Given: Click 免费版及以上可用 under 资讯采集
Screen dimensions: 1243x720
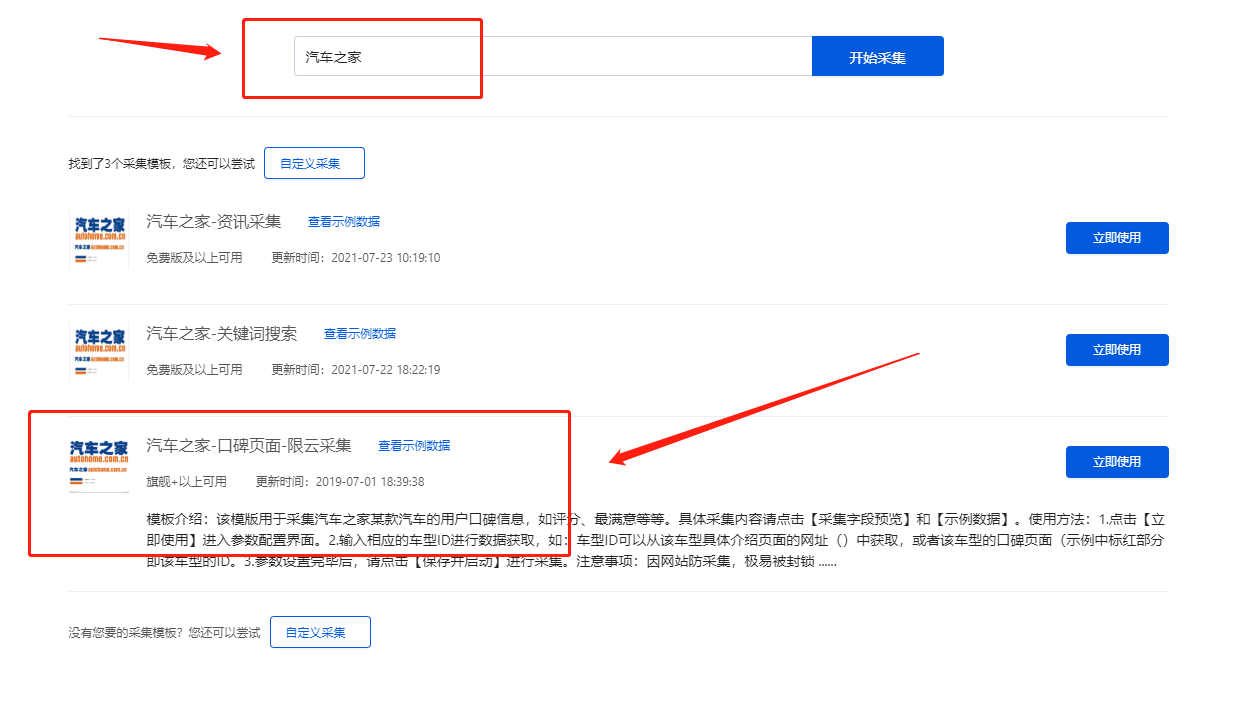Looking at the screenshot, I should tap(194, 258).
